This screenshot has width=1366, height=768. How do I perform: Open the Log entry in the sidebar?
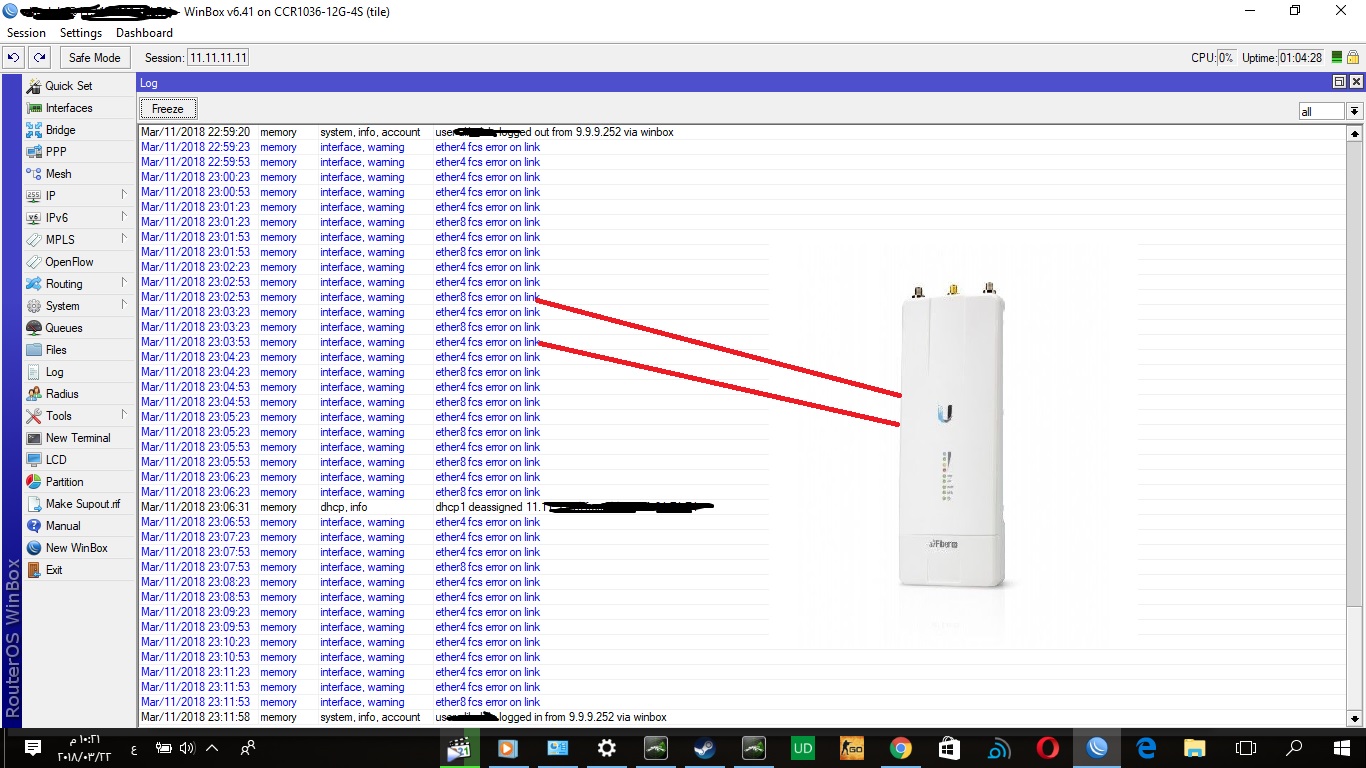[x=54, y=372]
